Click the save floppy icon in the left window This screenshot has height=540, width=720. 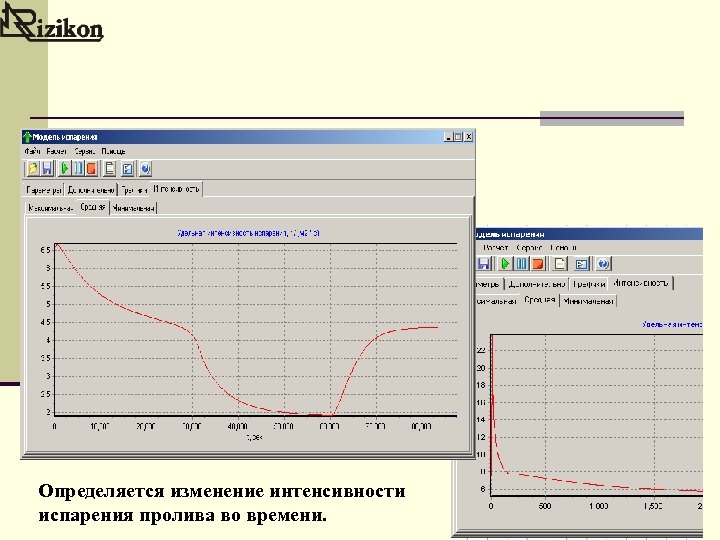coord(47,169)
